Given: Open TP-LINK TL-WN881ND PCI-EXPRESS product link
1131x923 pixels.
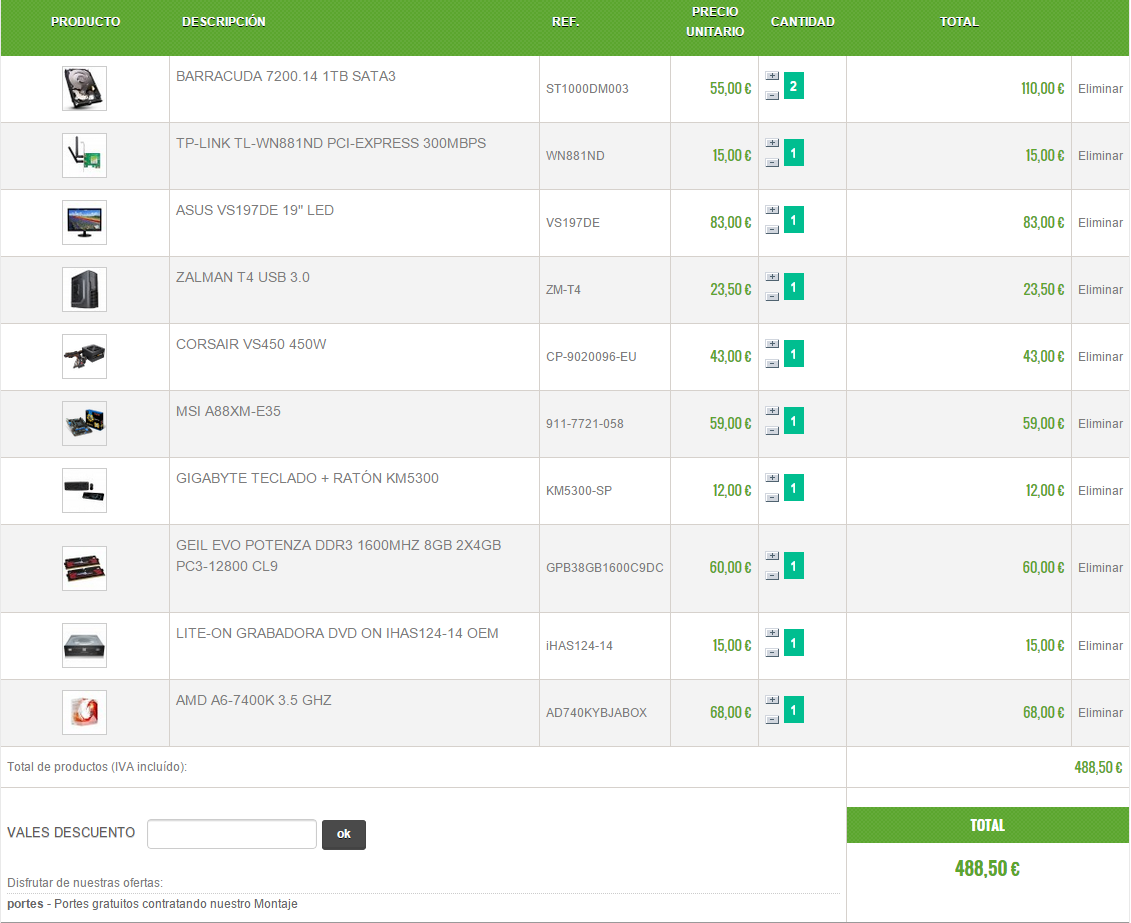Looking at the screenshot, I should pyautogui.click(x=331, y=143).
